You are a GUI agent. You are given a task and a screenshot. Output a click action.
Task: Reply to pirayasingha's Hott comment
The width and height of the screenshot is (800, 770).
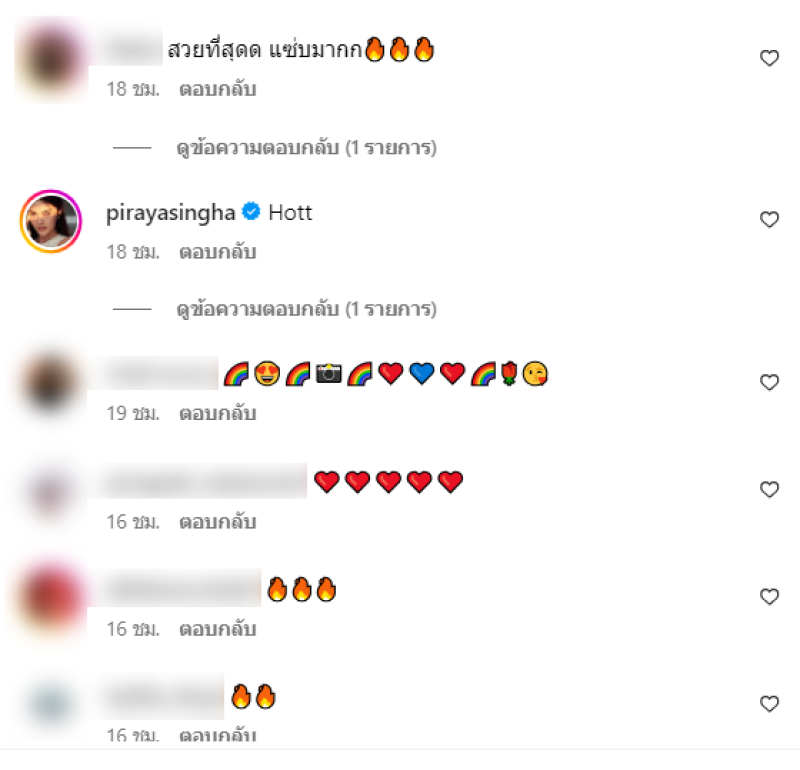217,252
